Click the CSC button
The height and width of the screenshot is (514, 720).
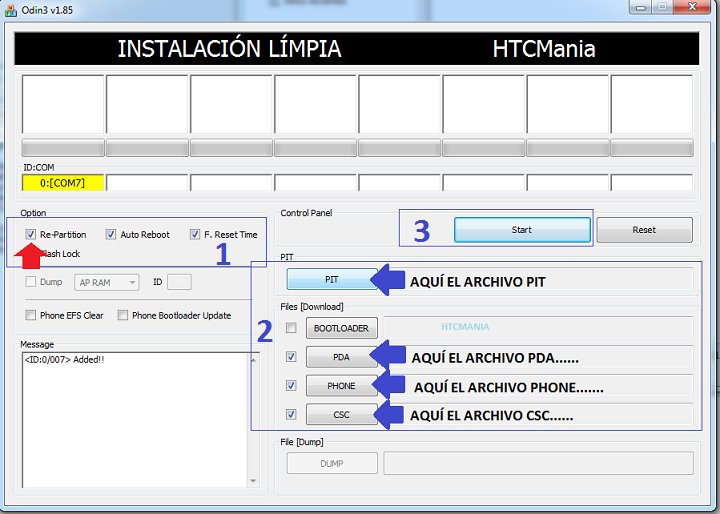(342, 415)
